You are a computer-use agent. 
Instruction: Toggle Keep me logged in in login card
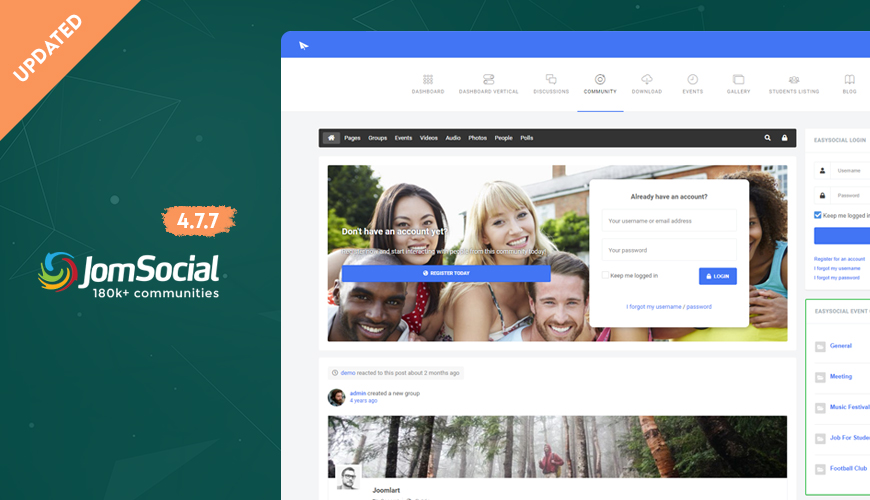point(605,275)
